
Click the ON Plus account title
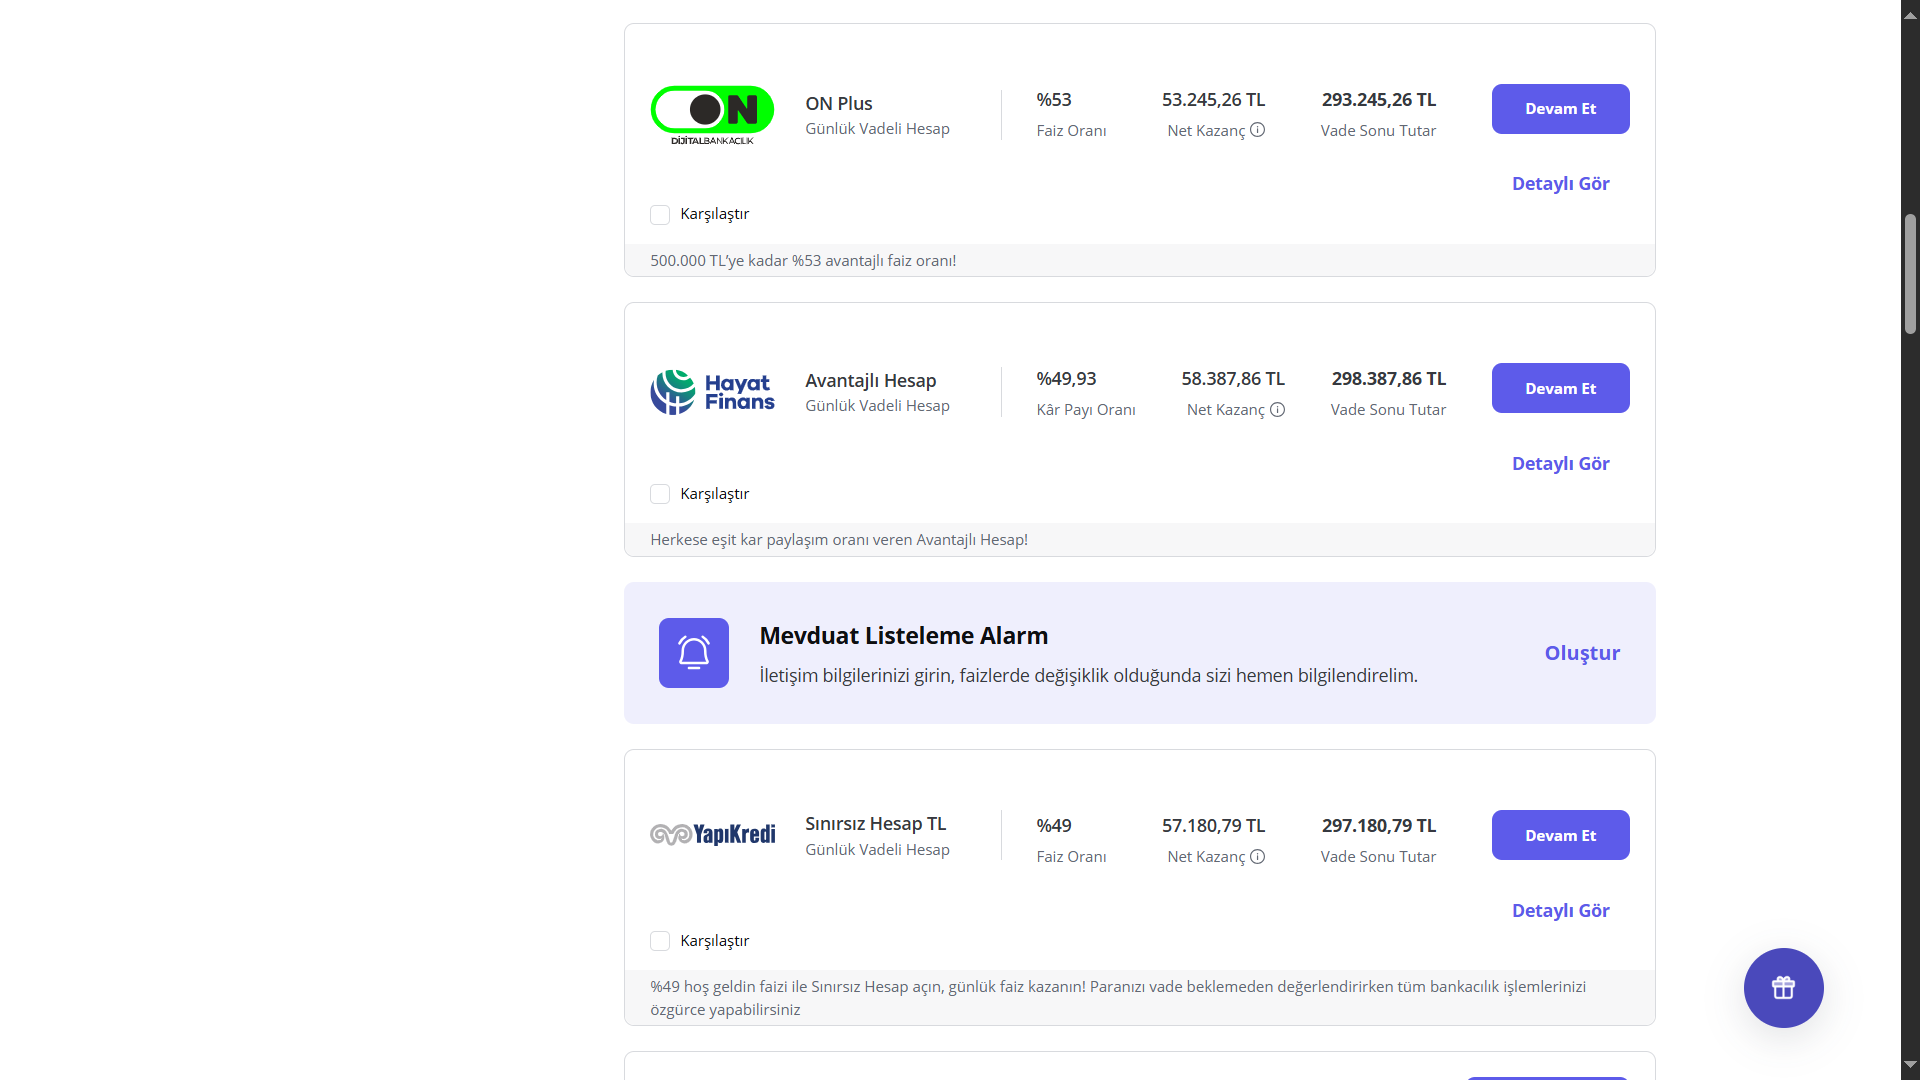pyautogui.click(x=839, y=104)
